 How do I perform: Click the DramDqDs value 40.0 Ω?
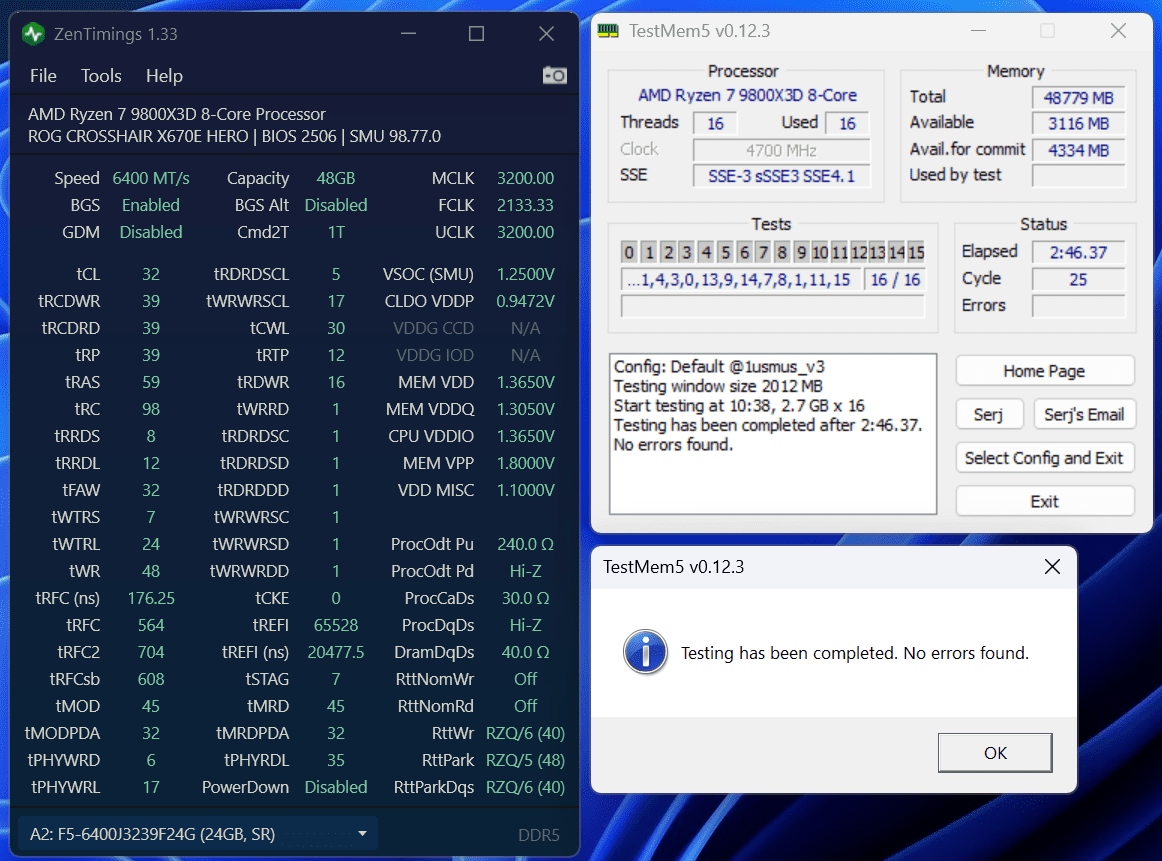click(x=525, y=652)
